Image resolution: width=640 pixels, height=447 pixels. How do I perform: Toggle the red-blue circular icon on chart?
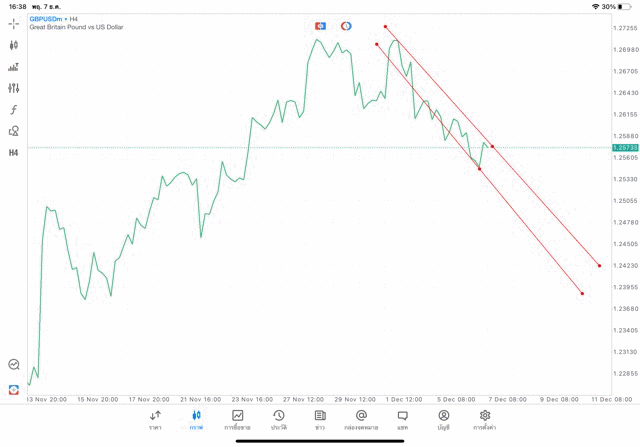346,25
